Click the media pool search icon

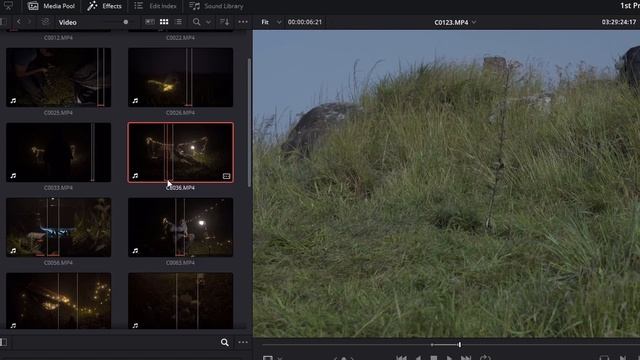(196, 22)
